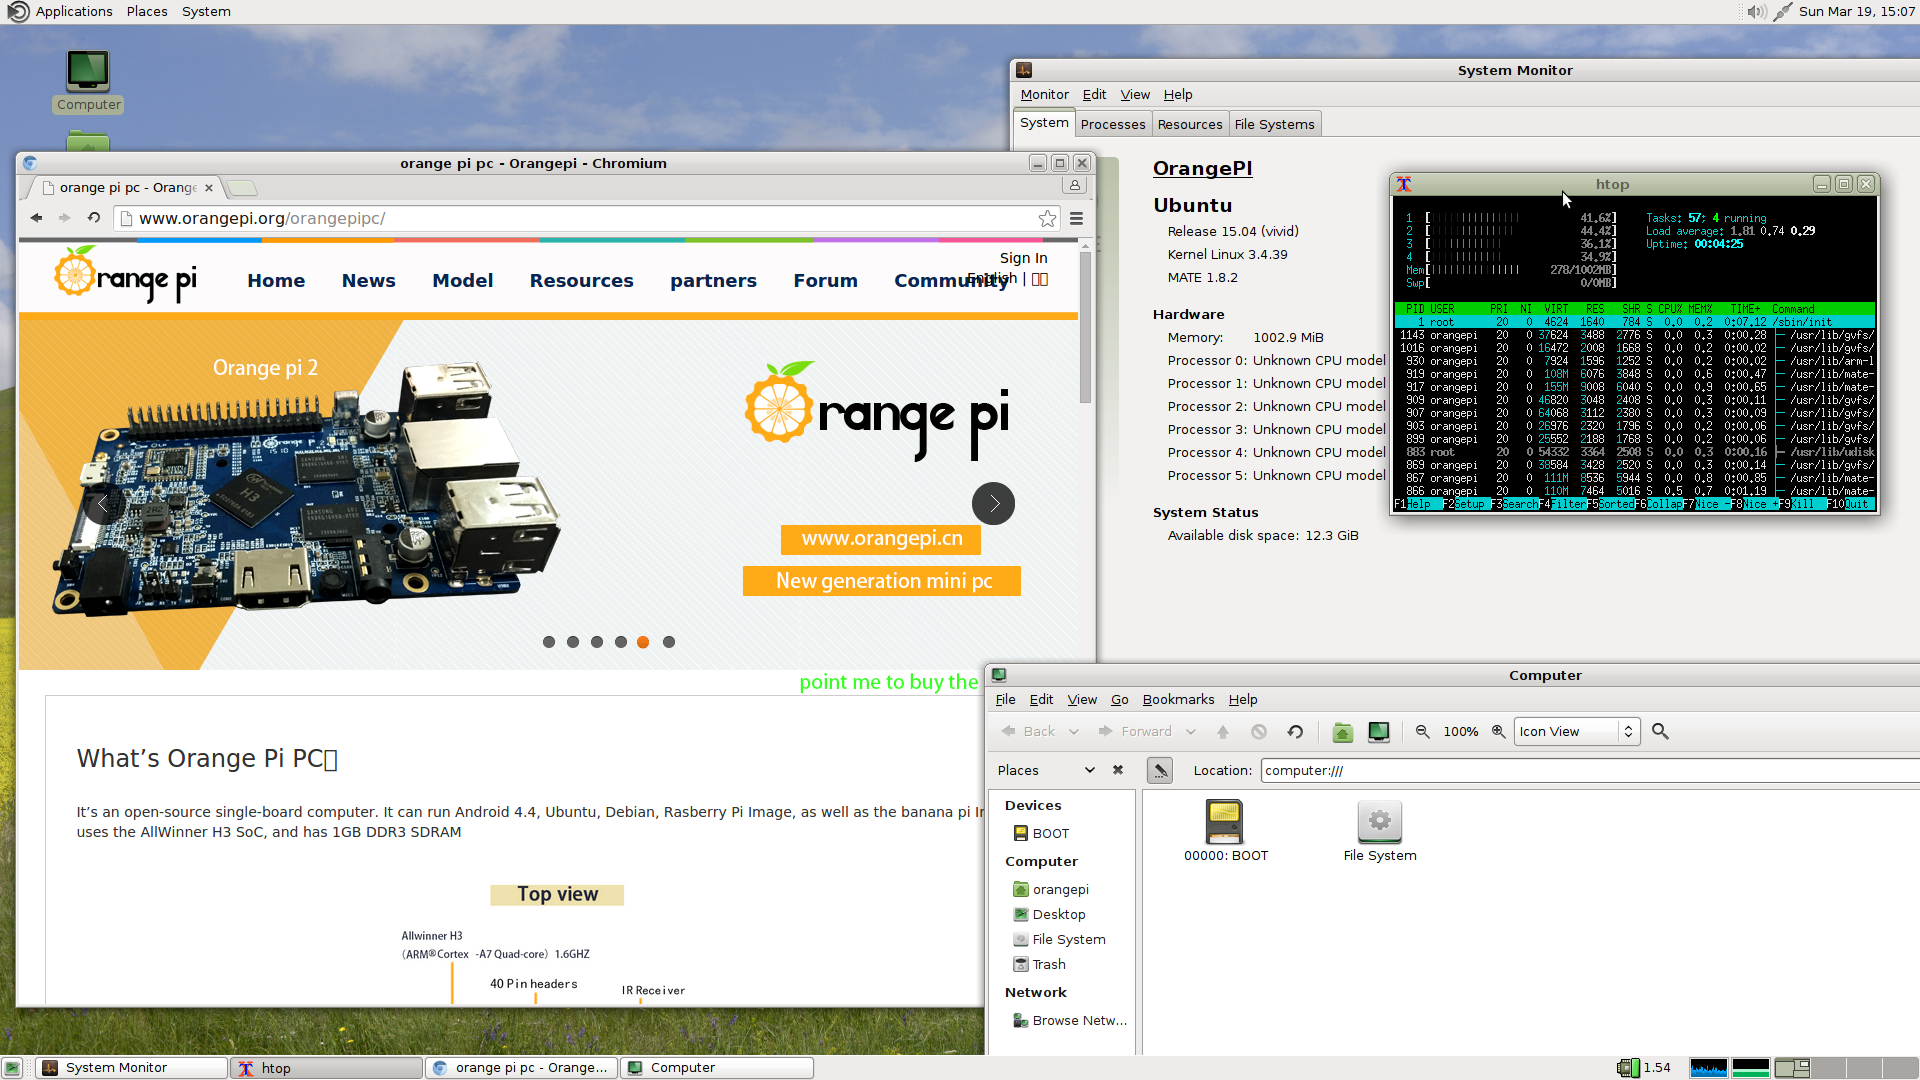Select the Computer desktop icon
Viewport: 1920px width, 1080px height.
[88, 81]
